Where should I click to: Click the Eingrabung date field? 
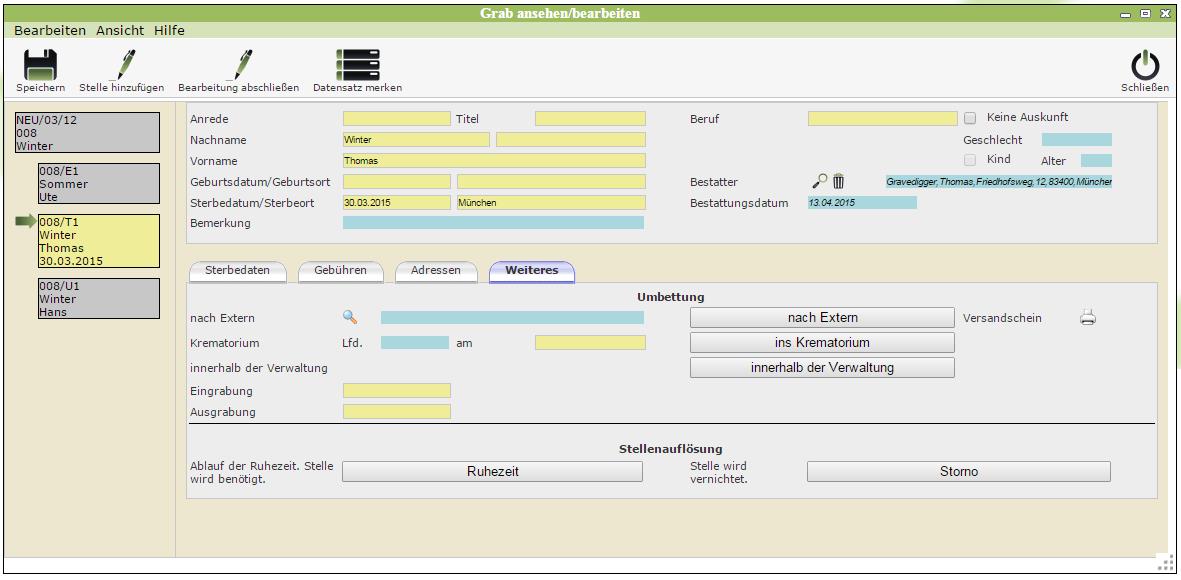(396, 391)
